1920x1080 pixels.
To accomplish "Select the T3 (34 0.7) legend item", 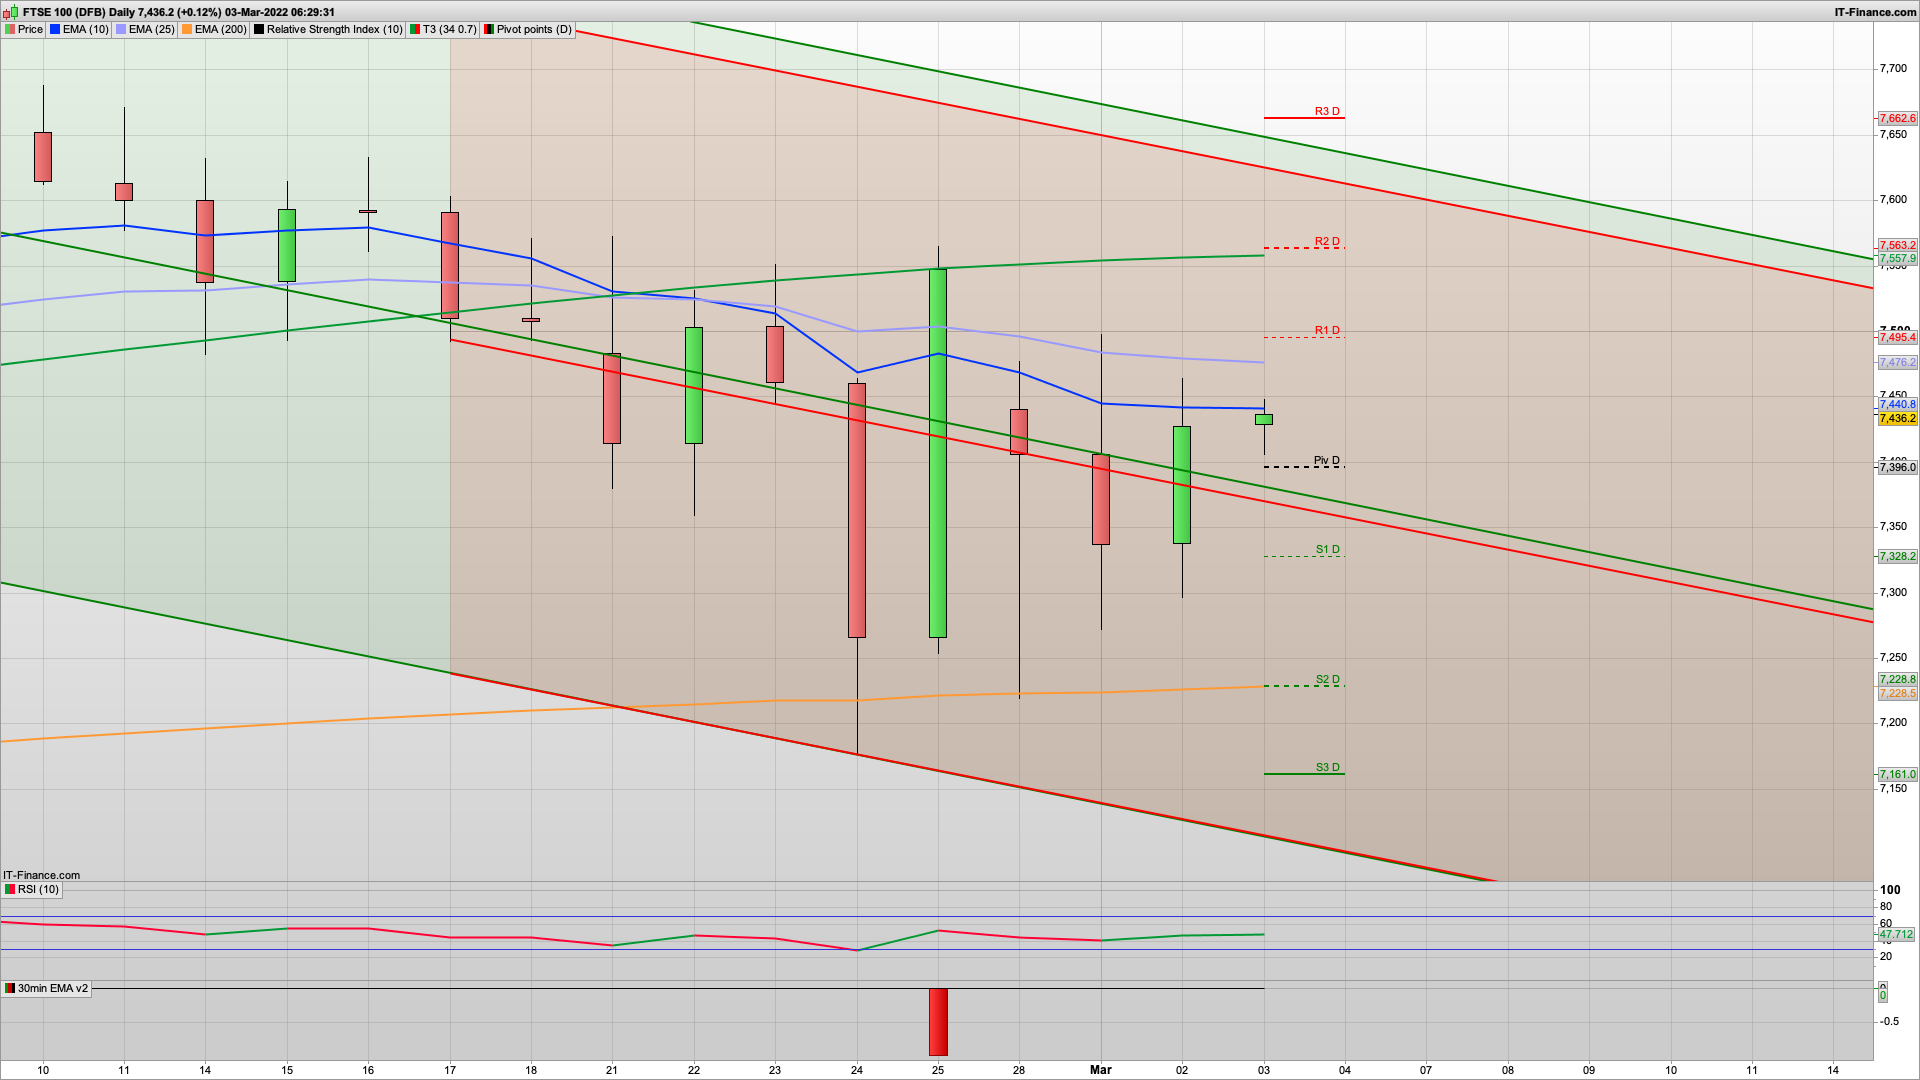I will (444, 29).
